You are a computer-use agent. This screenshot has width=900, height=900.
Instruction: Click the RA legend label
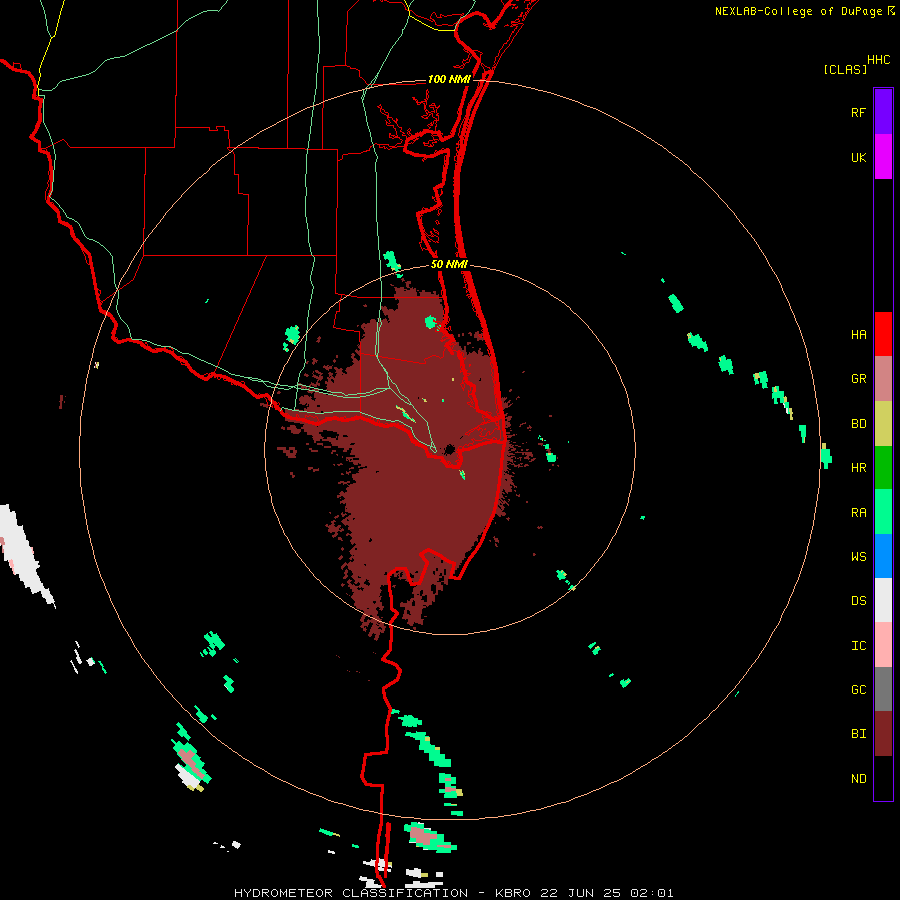point(858,512)
